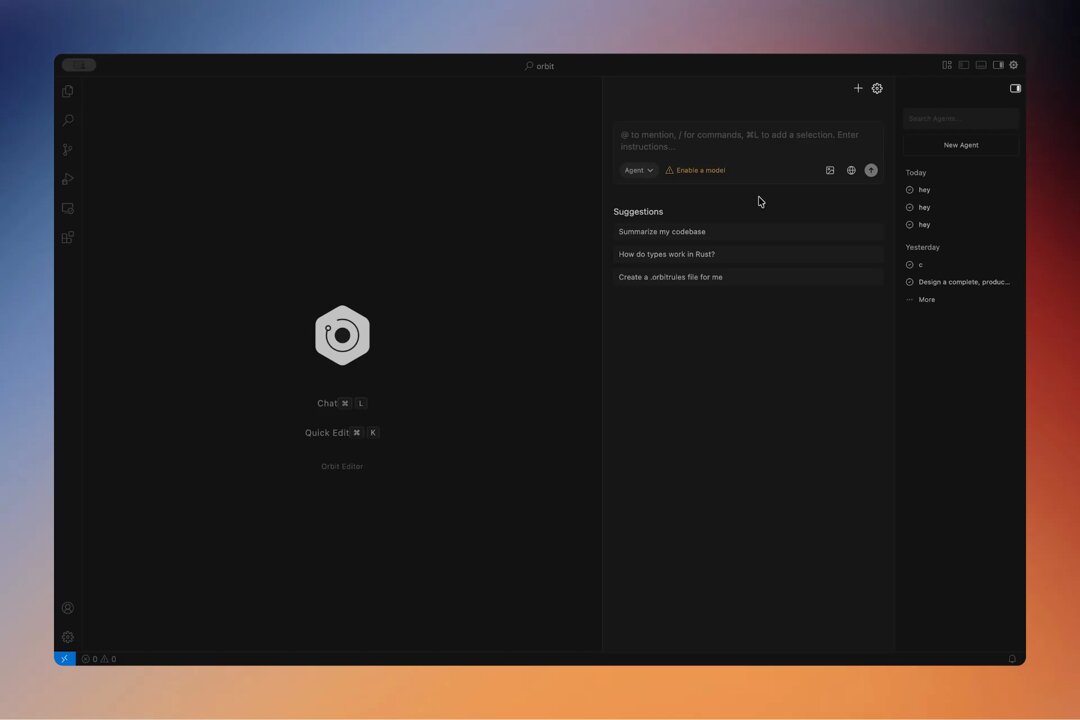Click the errors and warnings count in status bar
Image resolution: width=1080 pixels, height=720 pixels.
tap(98, 659)
